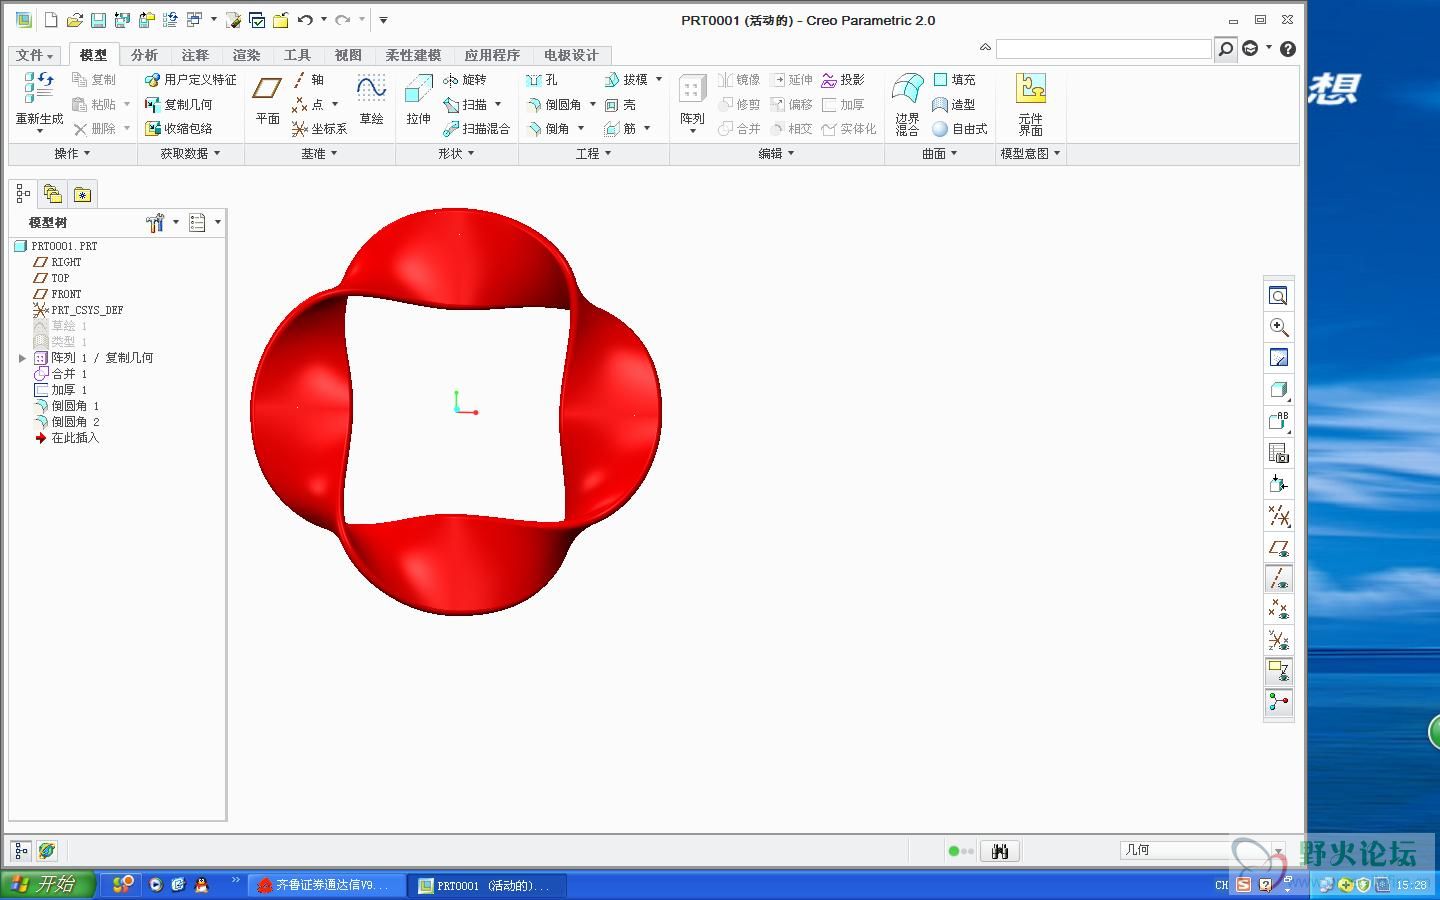This screenshot has height=900, width=1440.
Task: Expand the Surfaces (曲面) group
Action: point(940,154)
